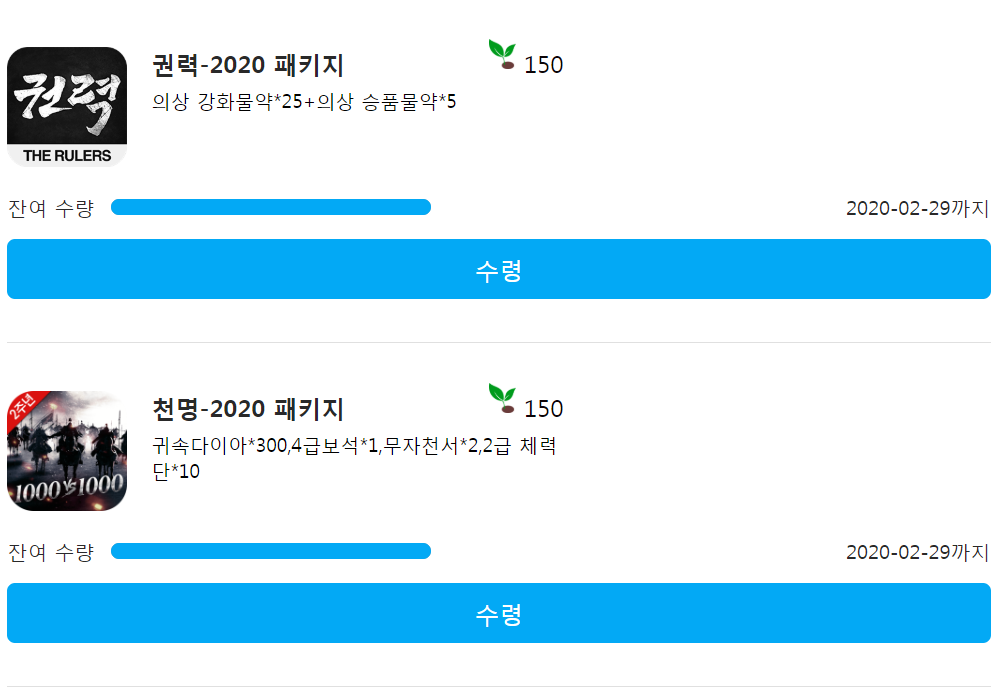Screen dimensions: 1003x690
Task: Claim the 천명-2020 패키지 with 수령 button
Action: coord(499,613)
